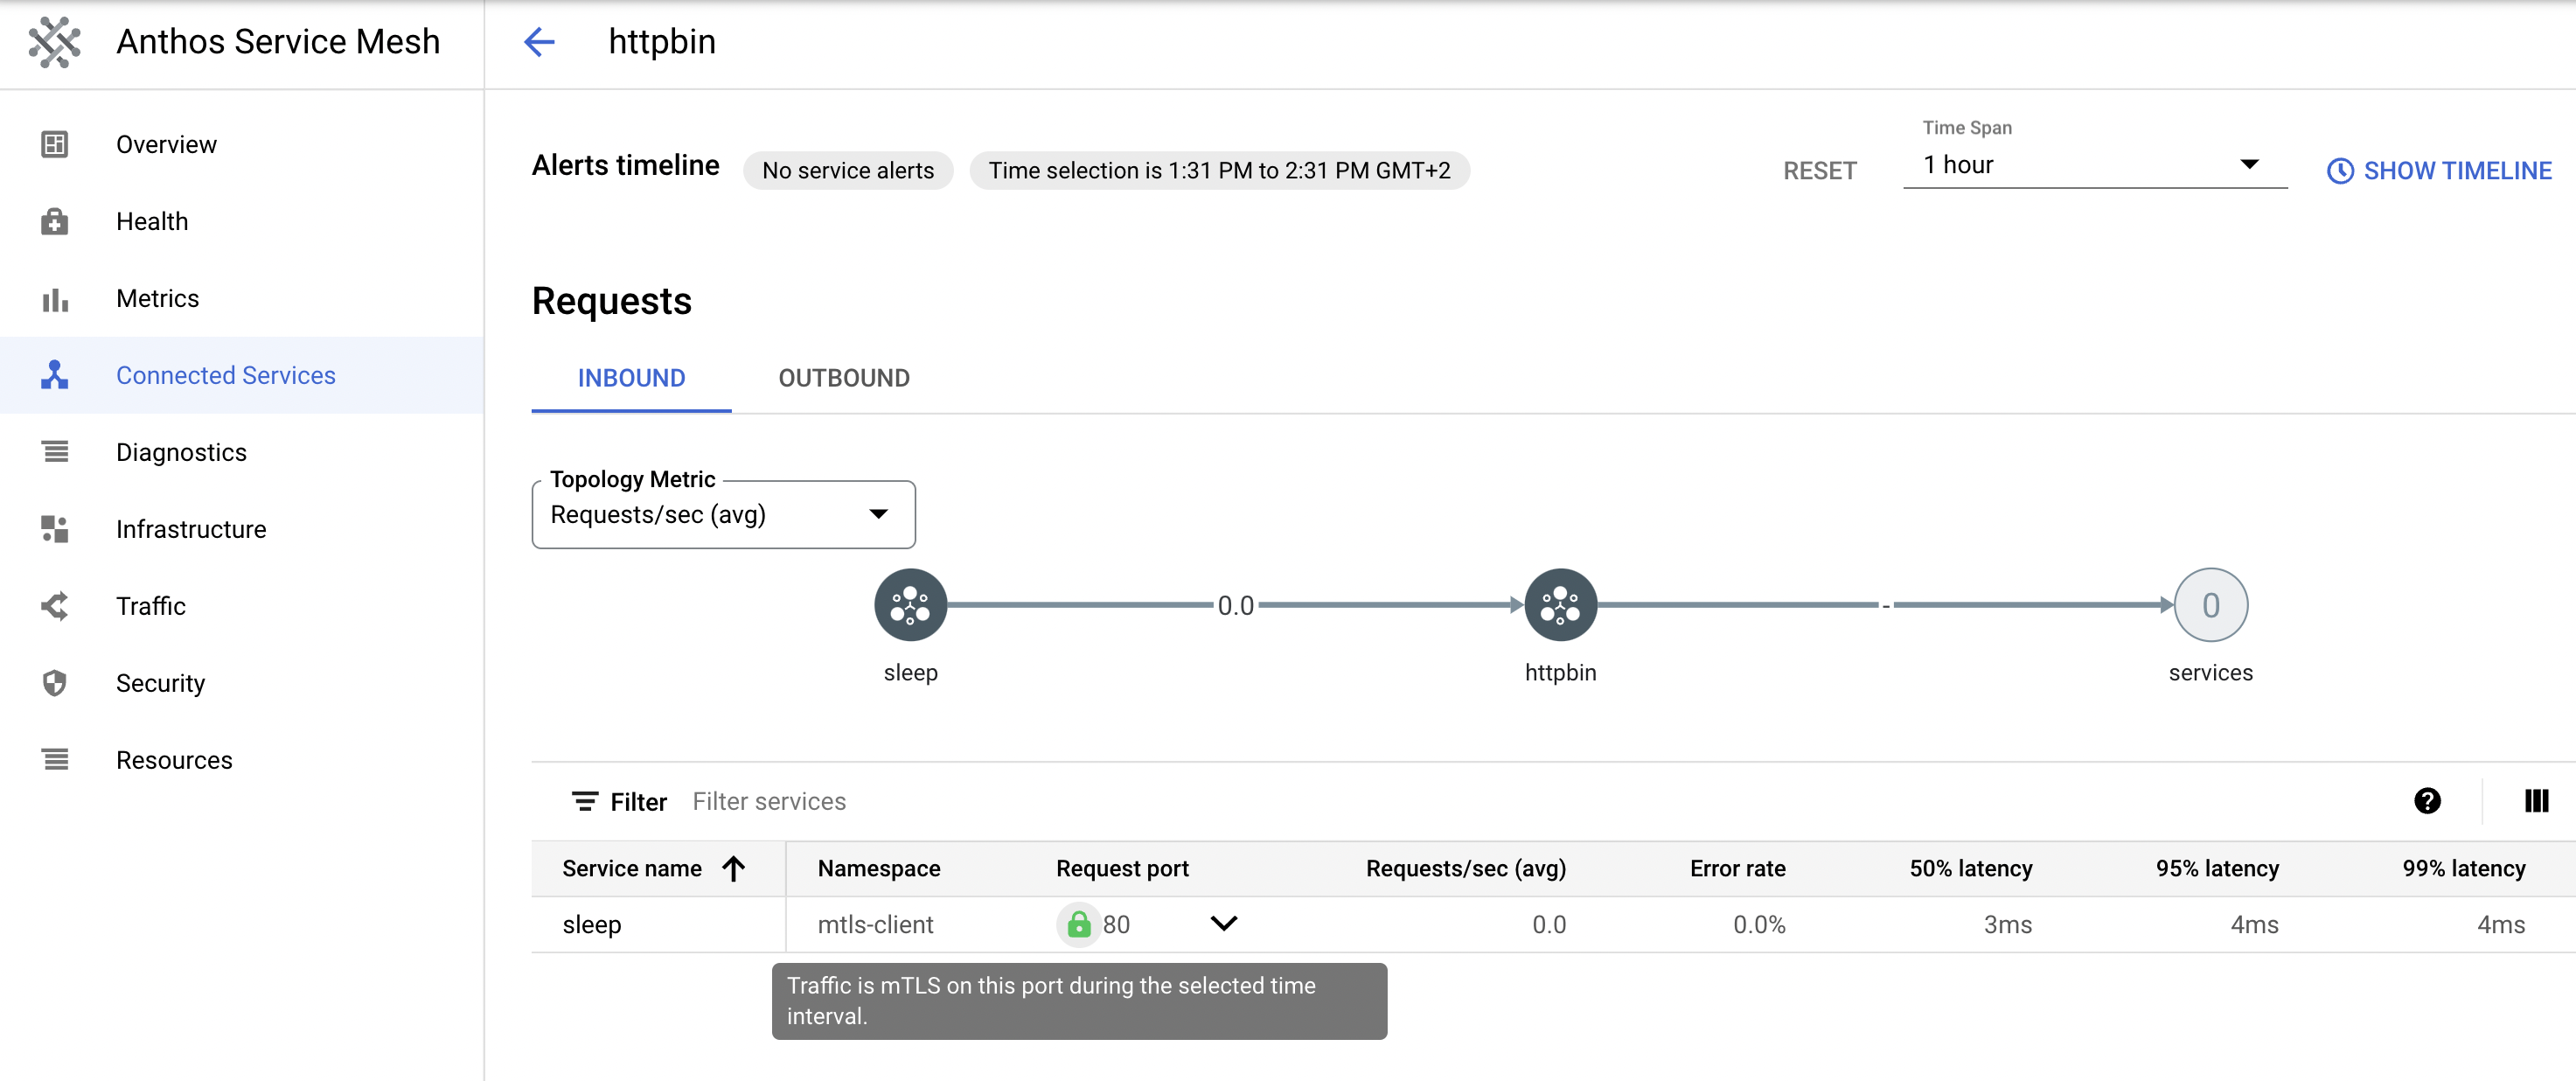This screenshot has width=2576, height=1081.
Task: Select the Traffic split-arrow icon
Action: tap(55, 606)
